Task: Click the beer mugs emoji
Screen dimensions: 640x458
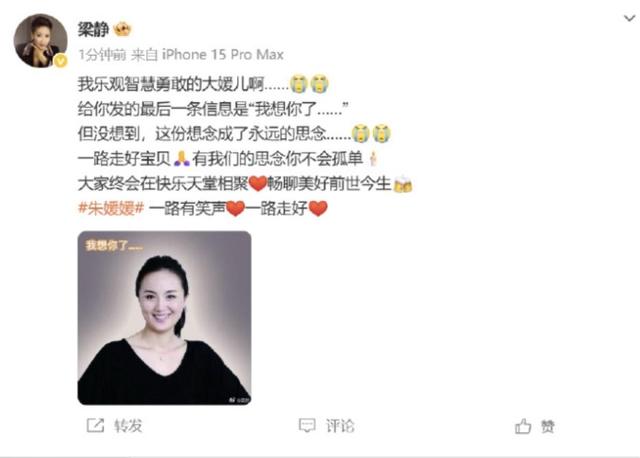Action: [x=402, y=184]
